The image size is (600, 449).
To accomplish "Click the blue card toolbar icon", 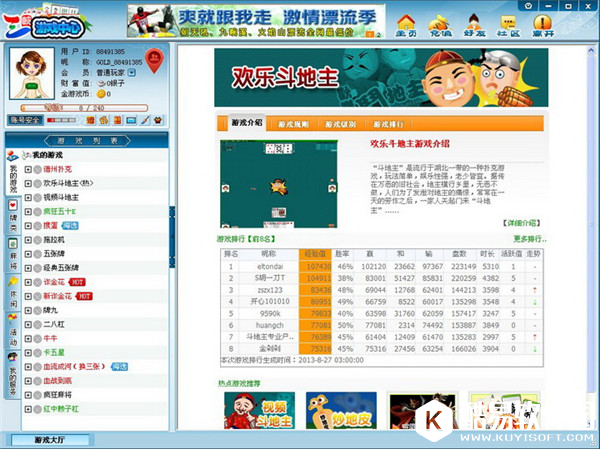I will (x=131, y=120).
